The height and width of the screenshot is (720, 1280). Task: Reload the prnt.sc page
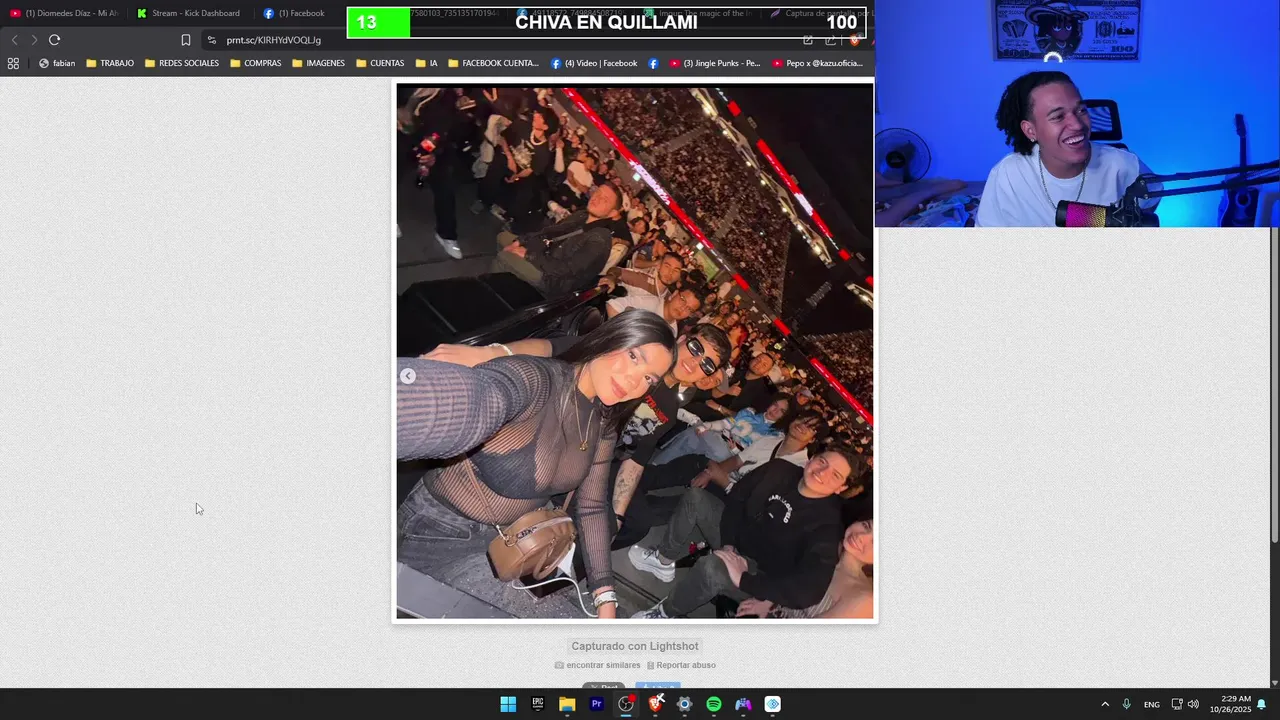[x=54, y=40]
